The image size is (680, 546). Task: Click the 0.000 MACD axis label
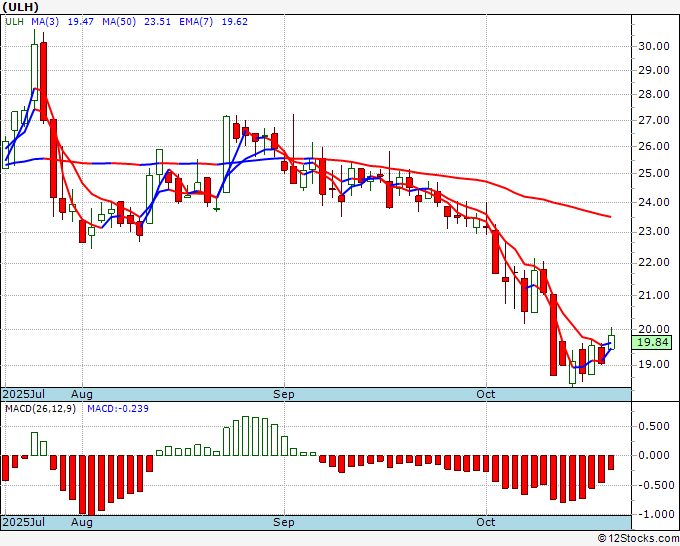[654, 455]
